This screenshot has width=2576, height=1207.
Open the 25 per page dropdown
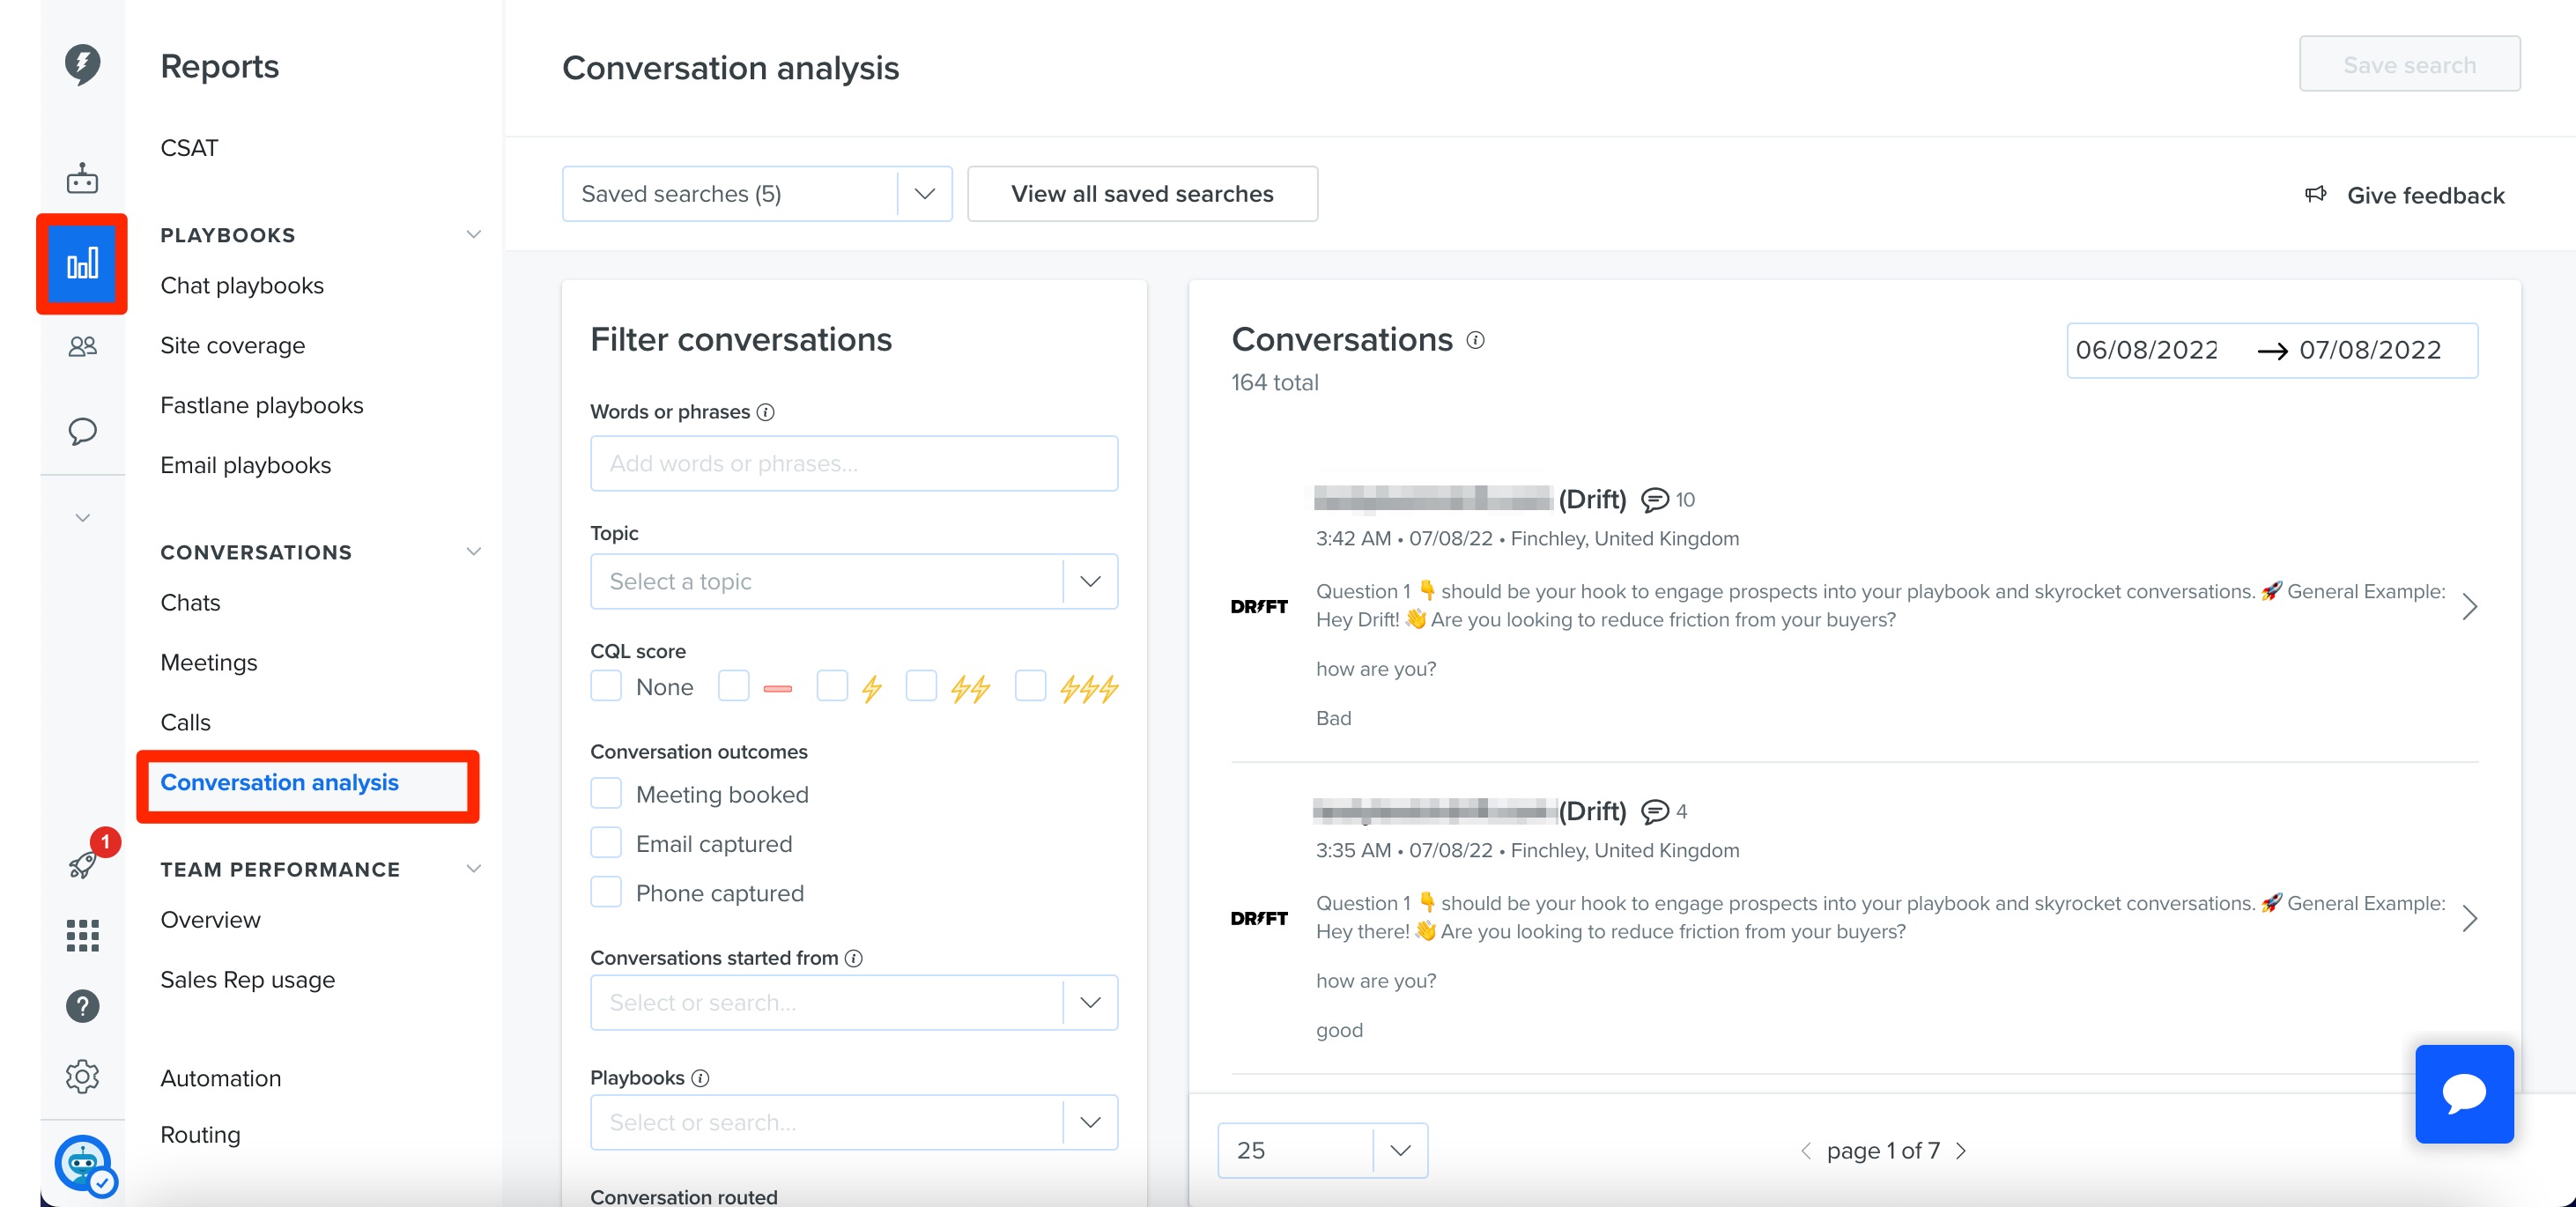pos(1322,1150)
